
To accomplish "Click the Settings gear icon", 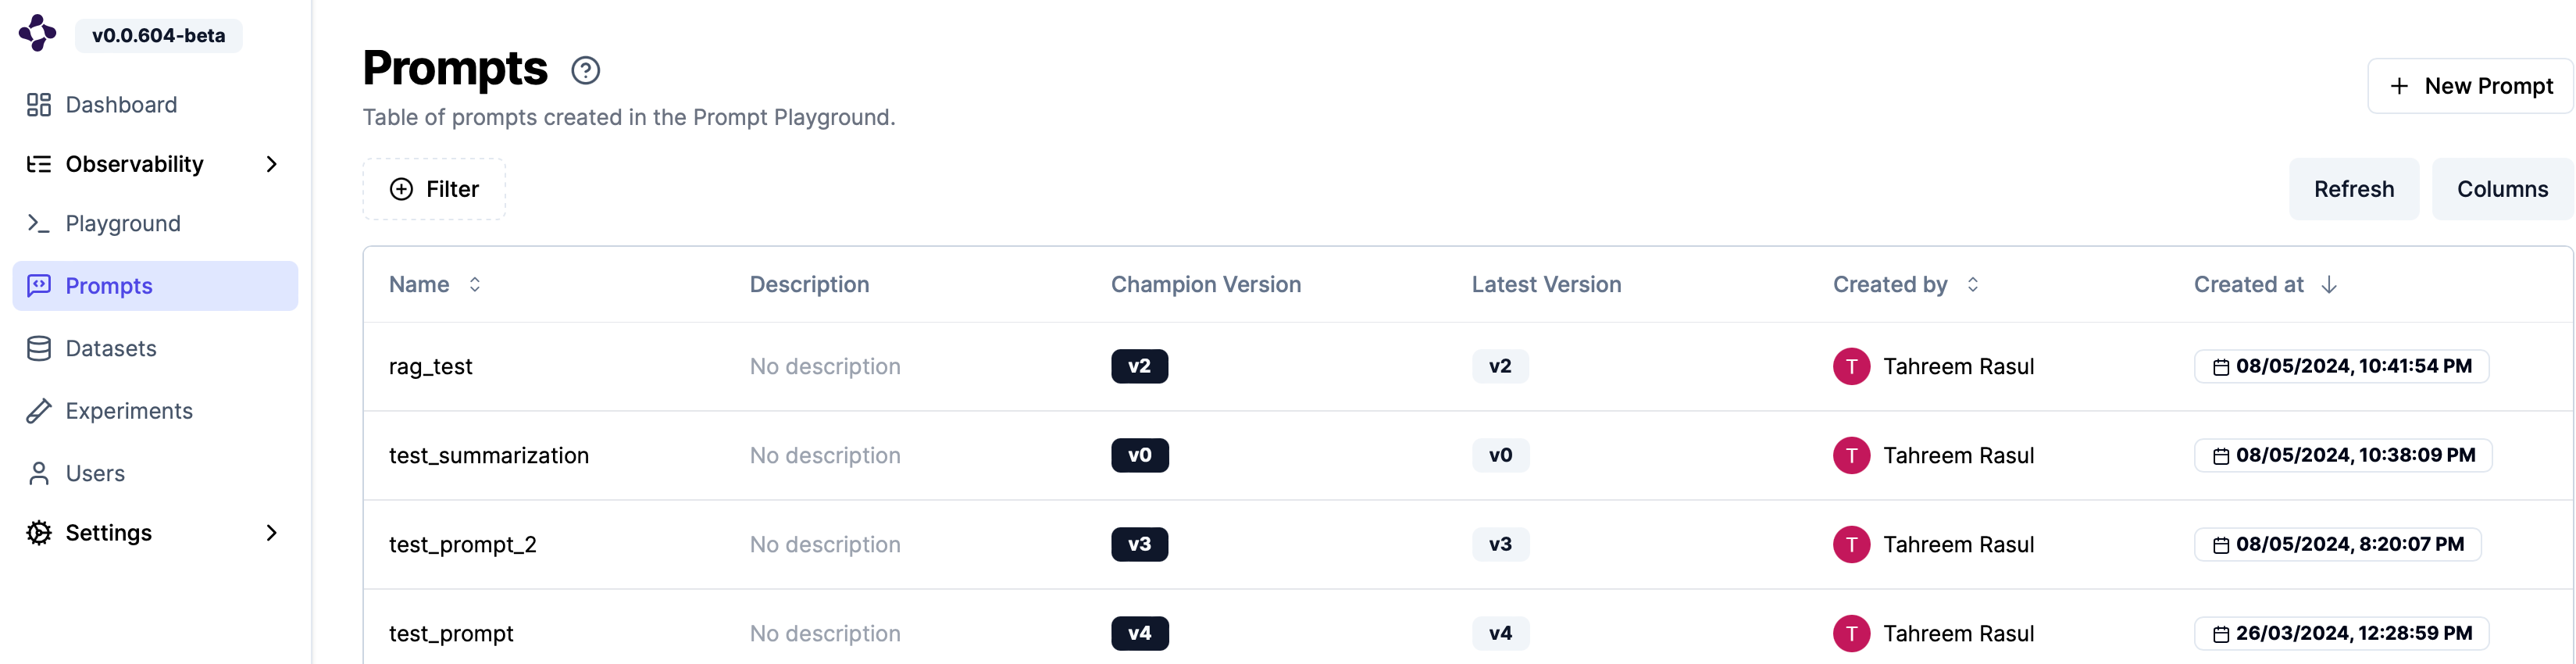I will 39,533.
